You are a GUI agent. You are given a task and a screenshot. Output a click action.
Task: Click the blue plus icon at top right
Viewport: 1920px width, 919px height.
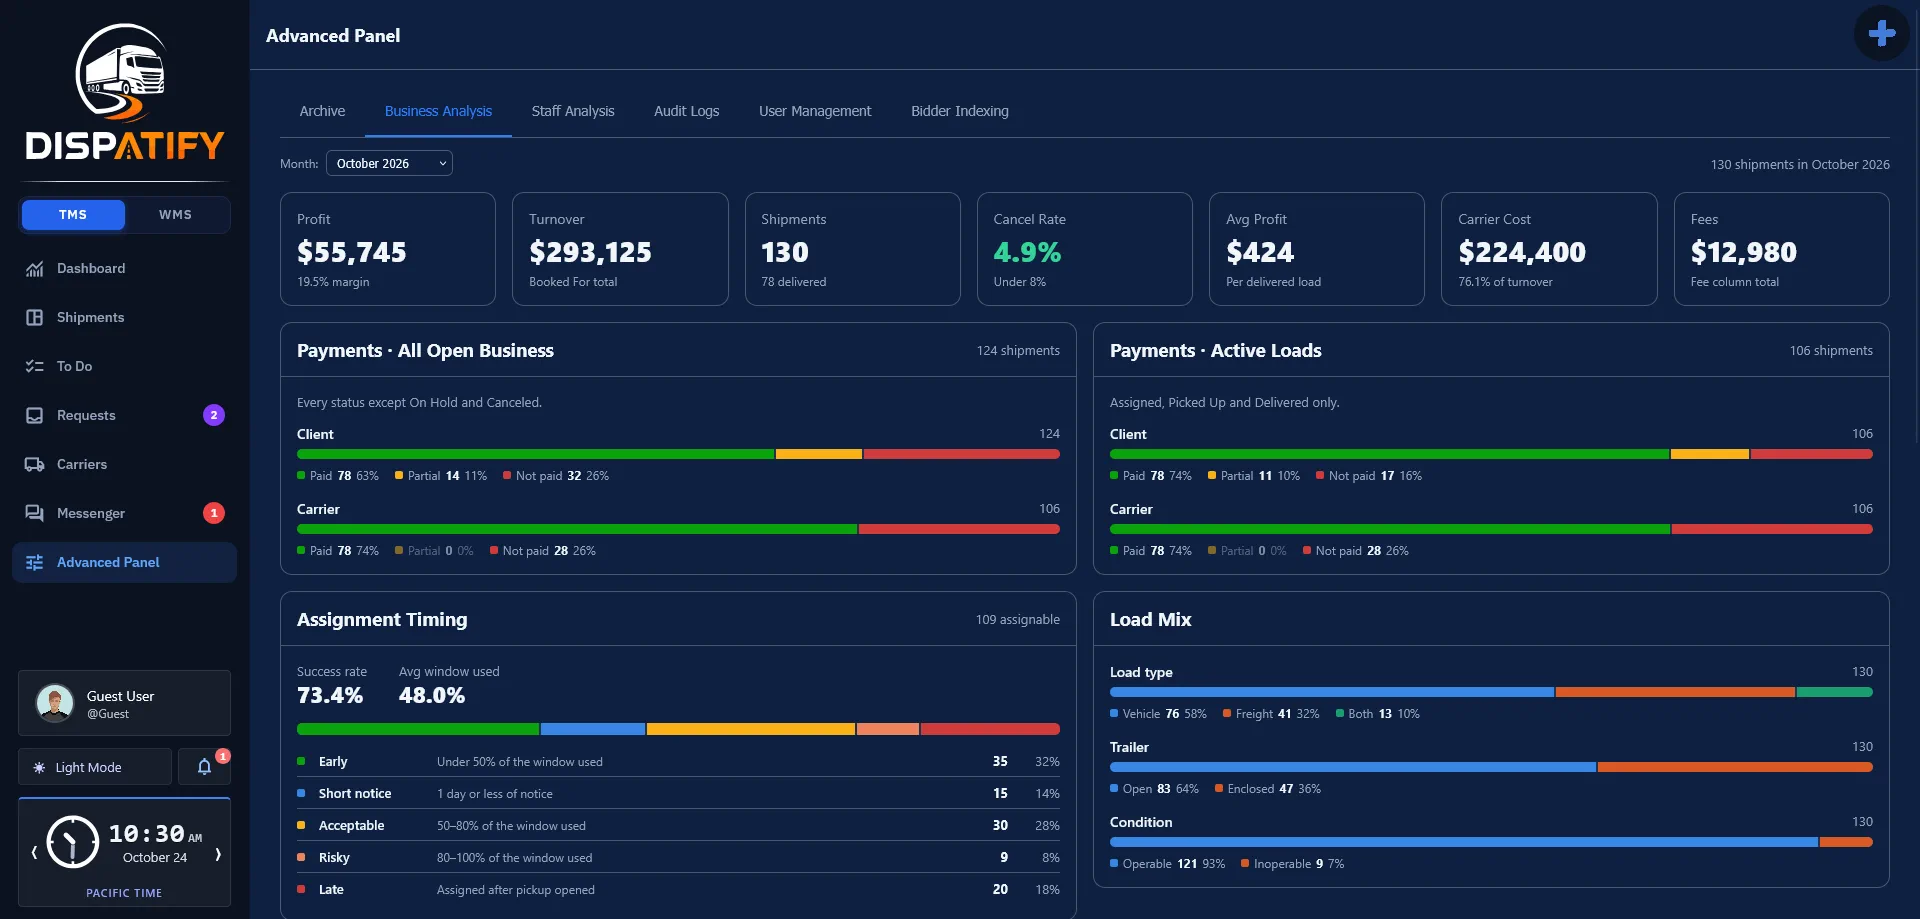pyautogui.click(x=1882, y=33)
